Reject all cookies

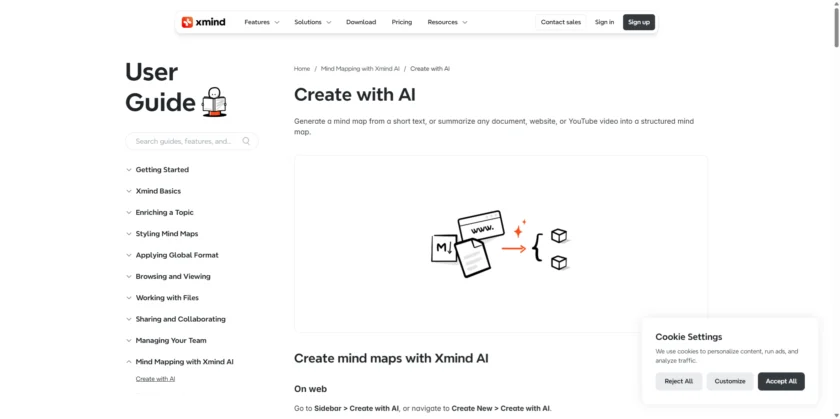click(x=679, y=381)
